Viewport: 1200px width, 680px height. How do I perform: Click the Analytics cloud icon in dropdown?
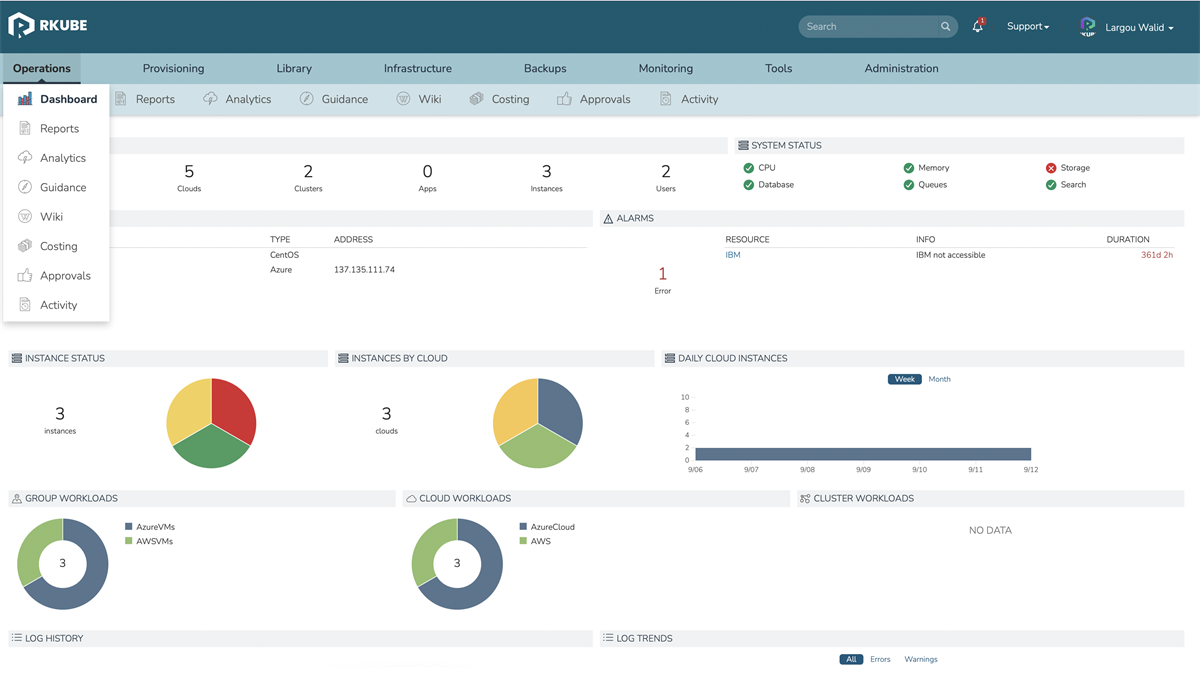coord(25,158)
